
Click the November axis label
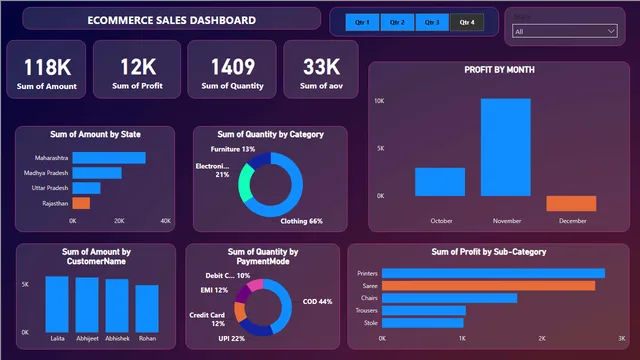pos(507,221)
